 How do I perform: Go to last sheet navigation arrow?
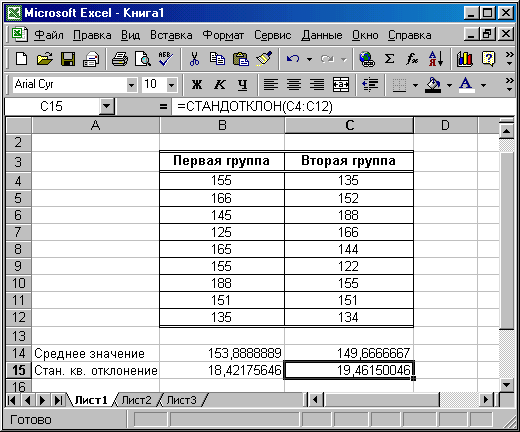pyautogui.click(x=58, y=400)
